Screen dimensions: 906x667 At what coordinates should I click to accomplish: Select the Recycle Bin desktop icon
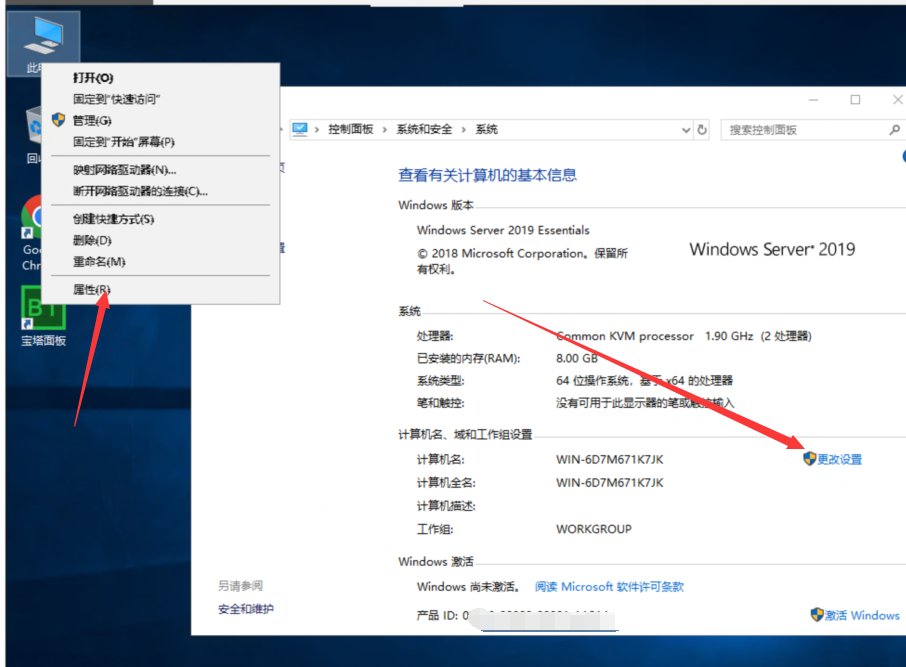[x=34, y=134]
